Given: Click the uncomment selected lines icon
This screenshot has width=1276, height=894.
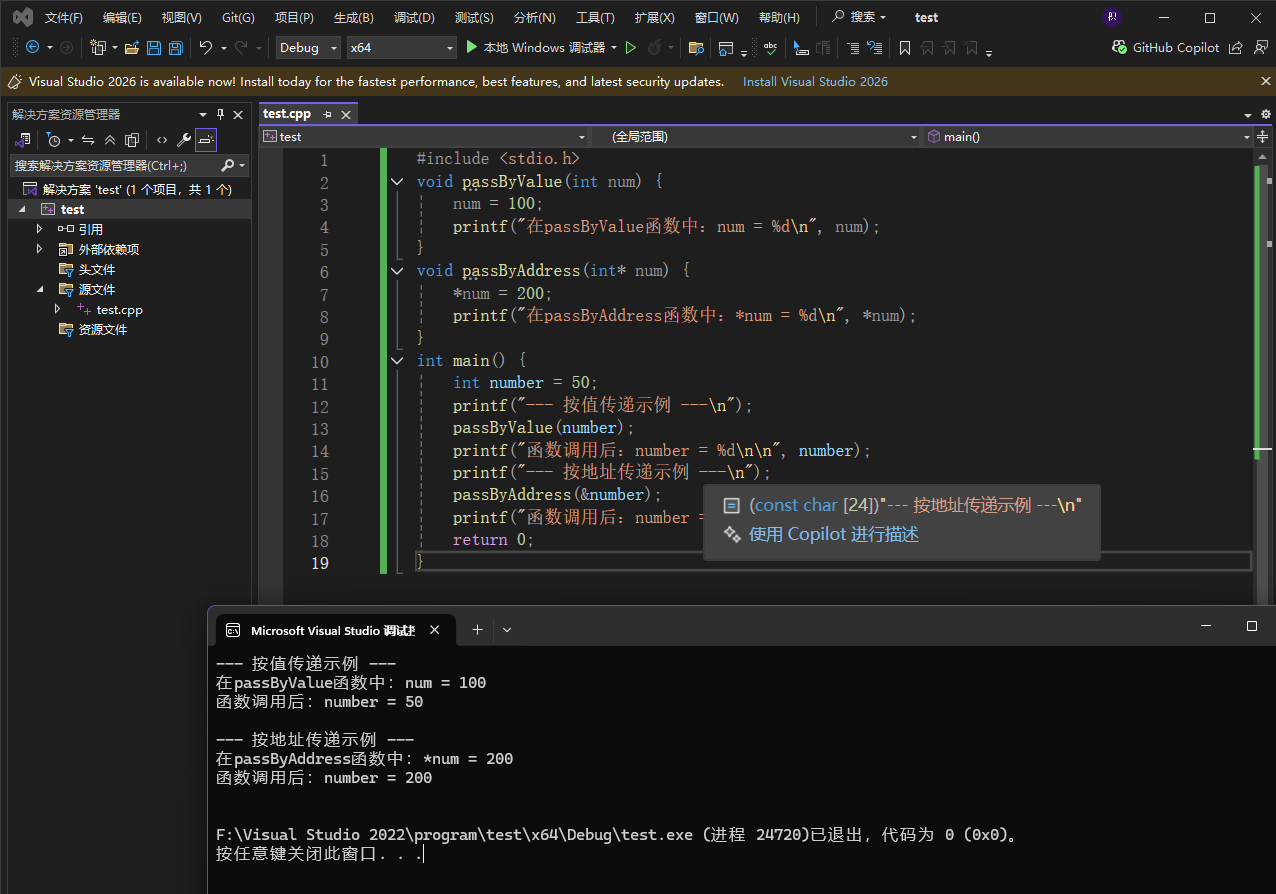Looking at the screenshot, I should pos(875,47).
